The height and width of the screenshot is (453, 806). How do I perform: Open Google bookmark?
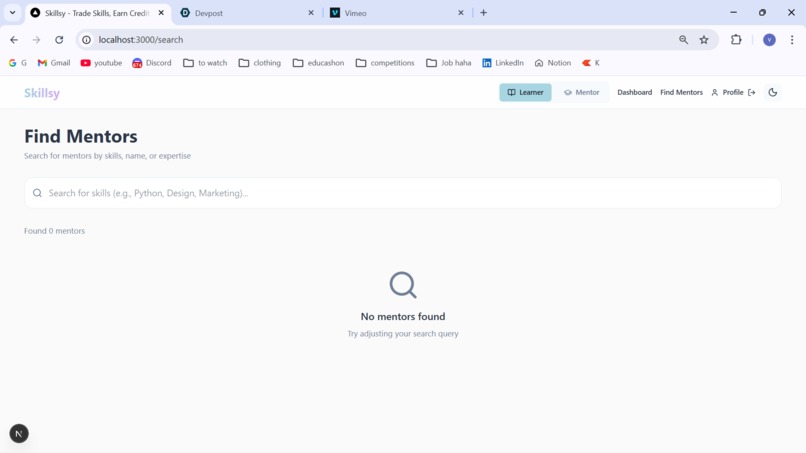point(17,63)
